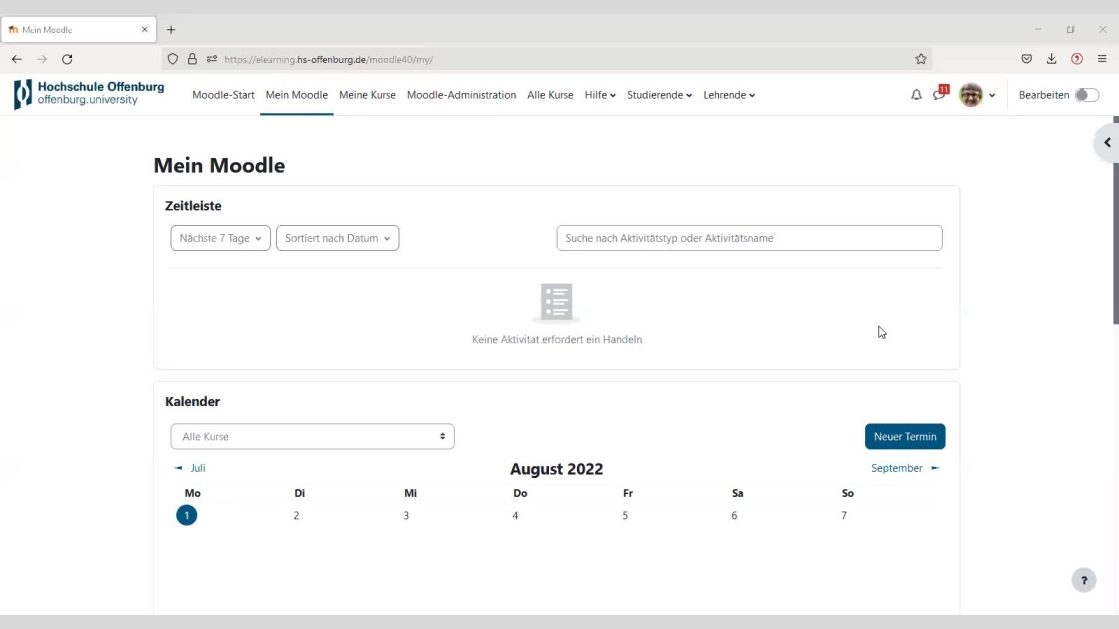
Task: Reload the page using browser refresh icon
Action: (67, 59)
